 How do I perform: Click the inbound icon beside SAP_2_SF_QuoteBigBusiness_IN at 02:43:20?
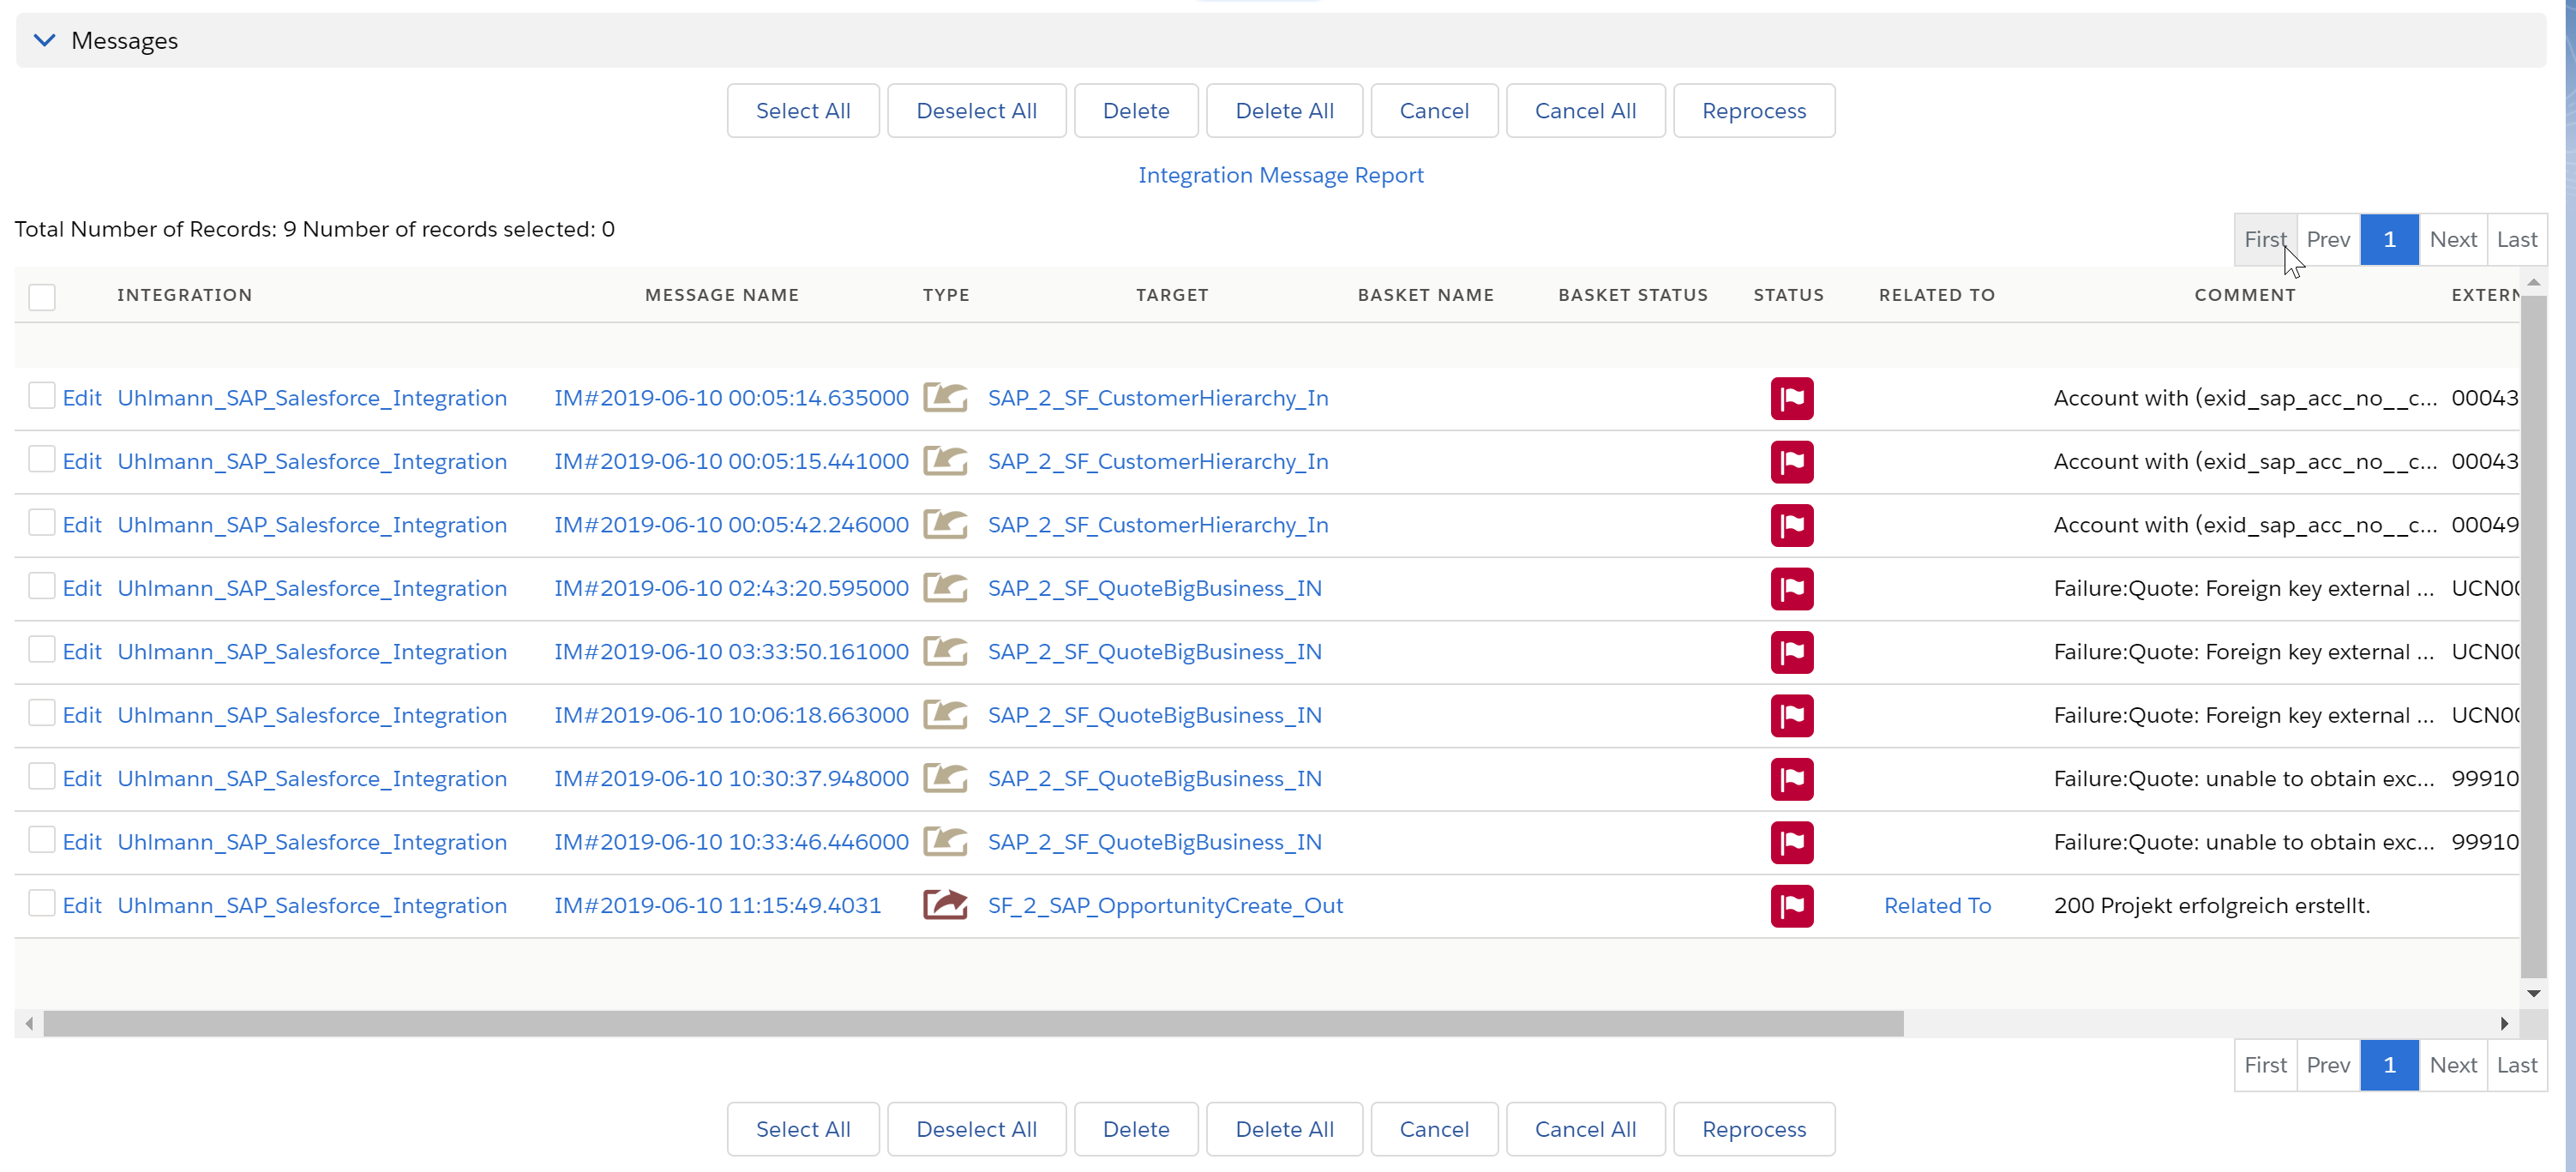946,588
